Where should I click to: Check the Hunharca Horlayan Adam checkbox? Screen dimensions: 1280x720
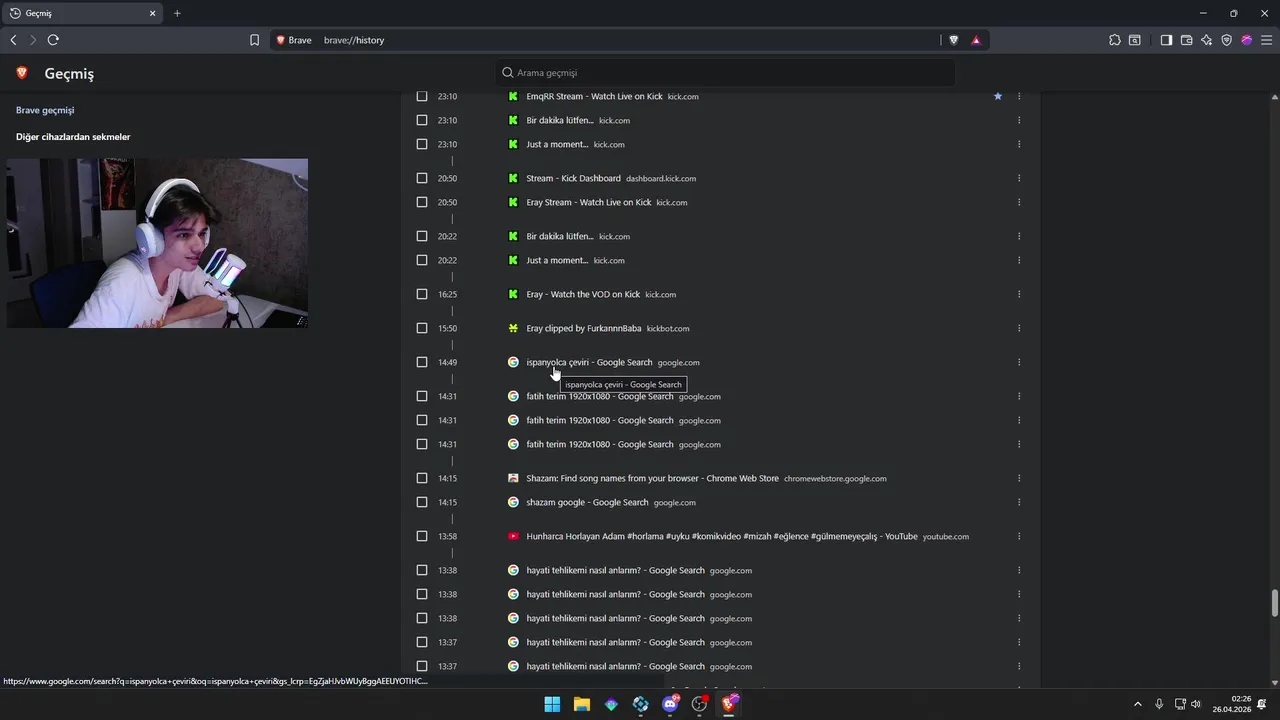tap(422, 536)
